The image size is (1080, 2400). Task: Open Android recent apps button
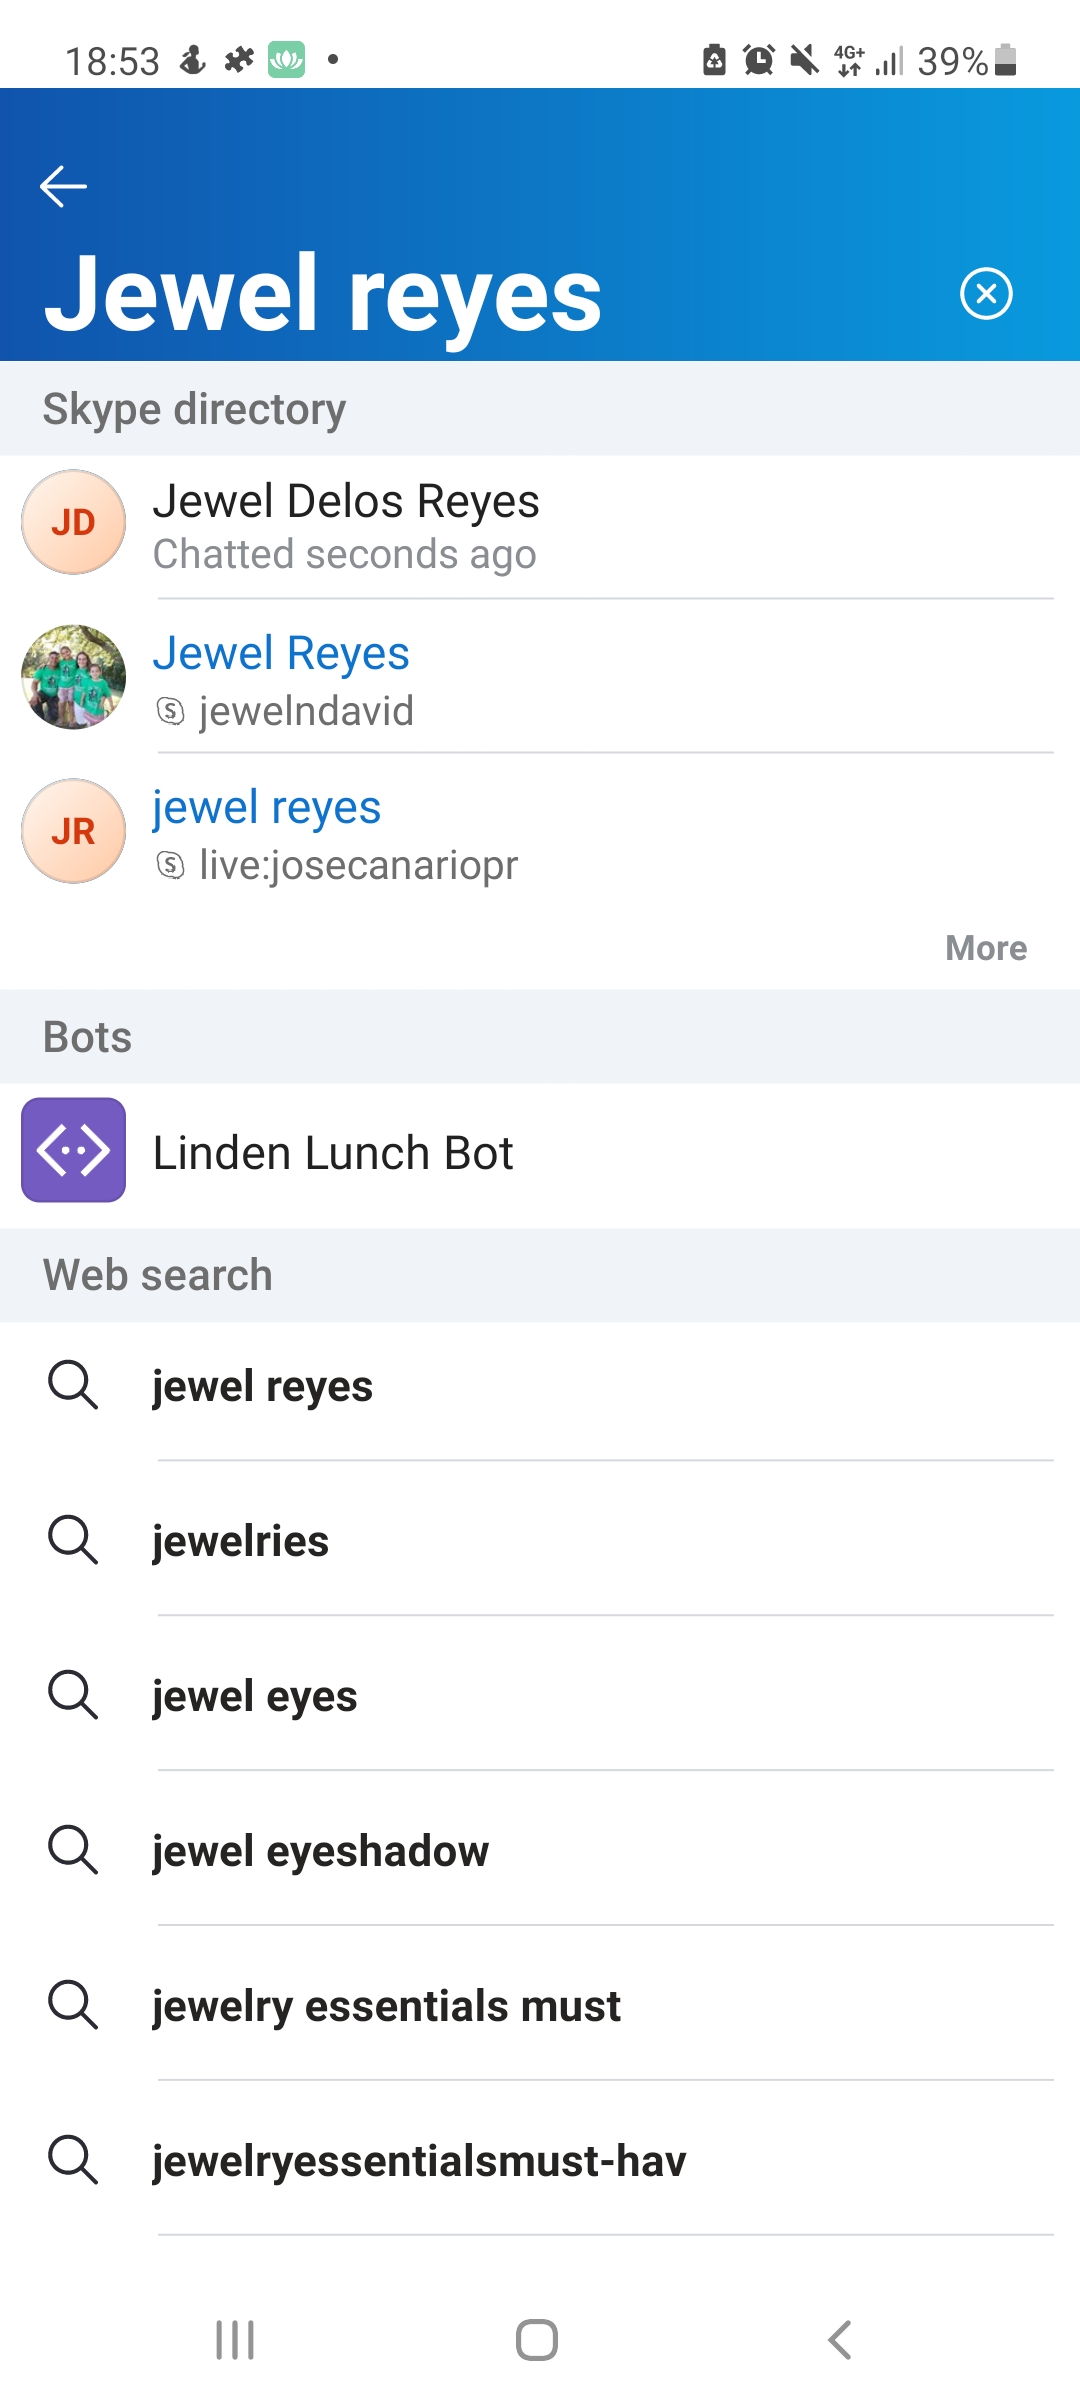click(235, 2340)
